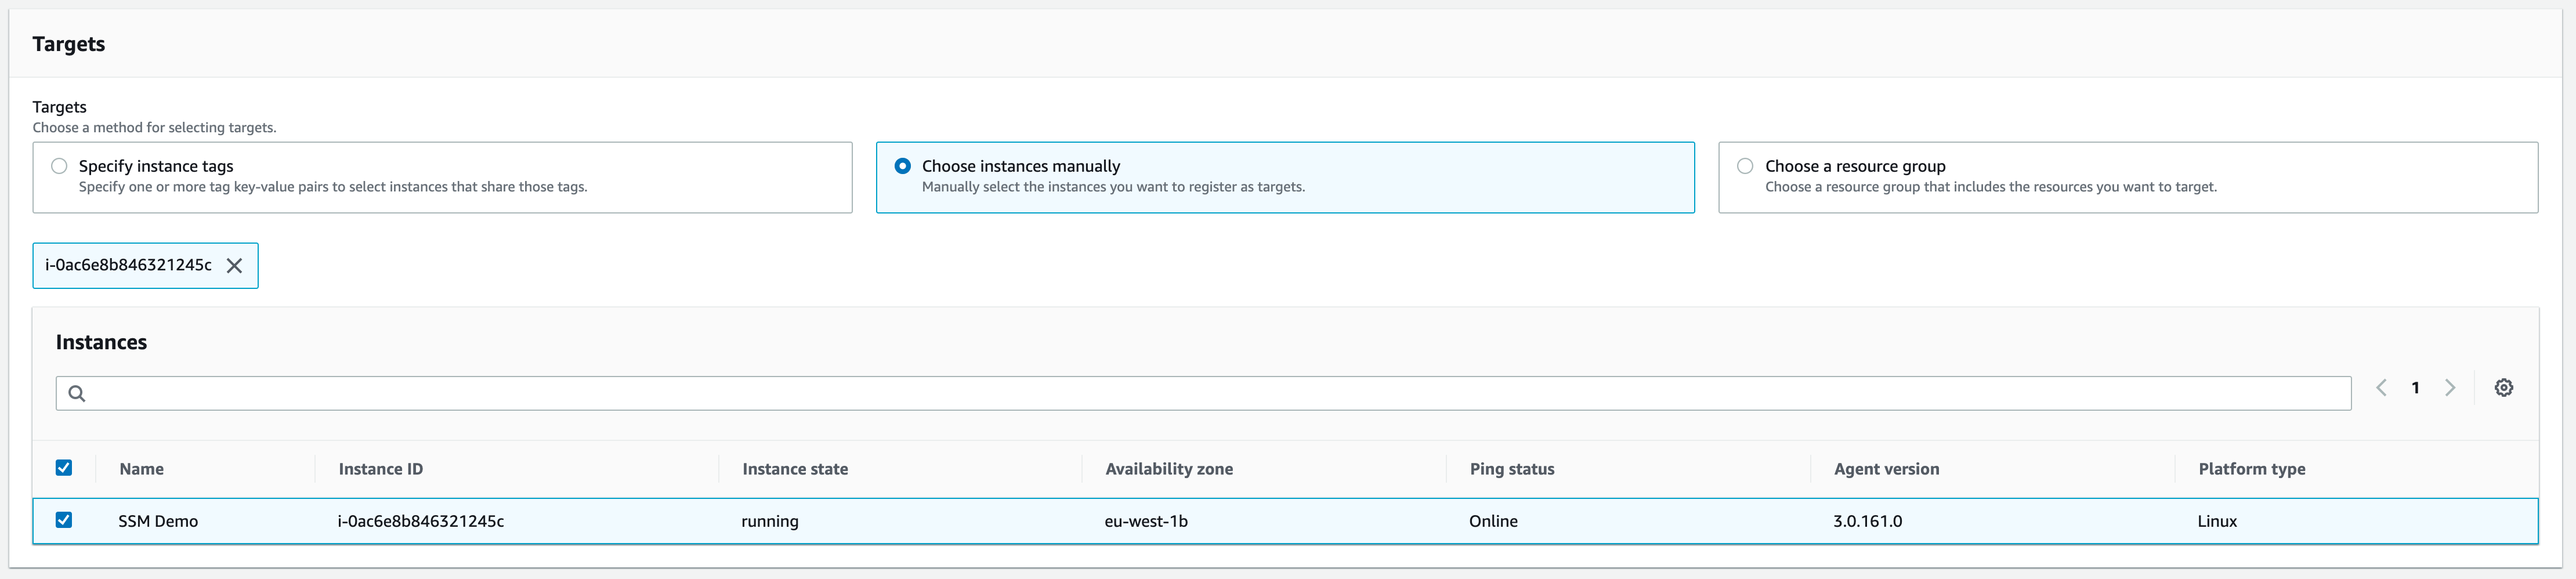The image size is (2576, 579).
Task: Click the Instance state column header
Action: (x=795, y=468)
